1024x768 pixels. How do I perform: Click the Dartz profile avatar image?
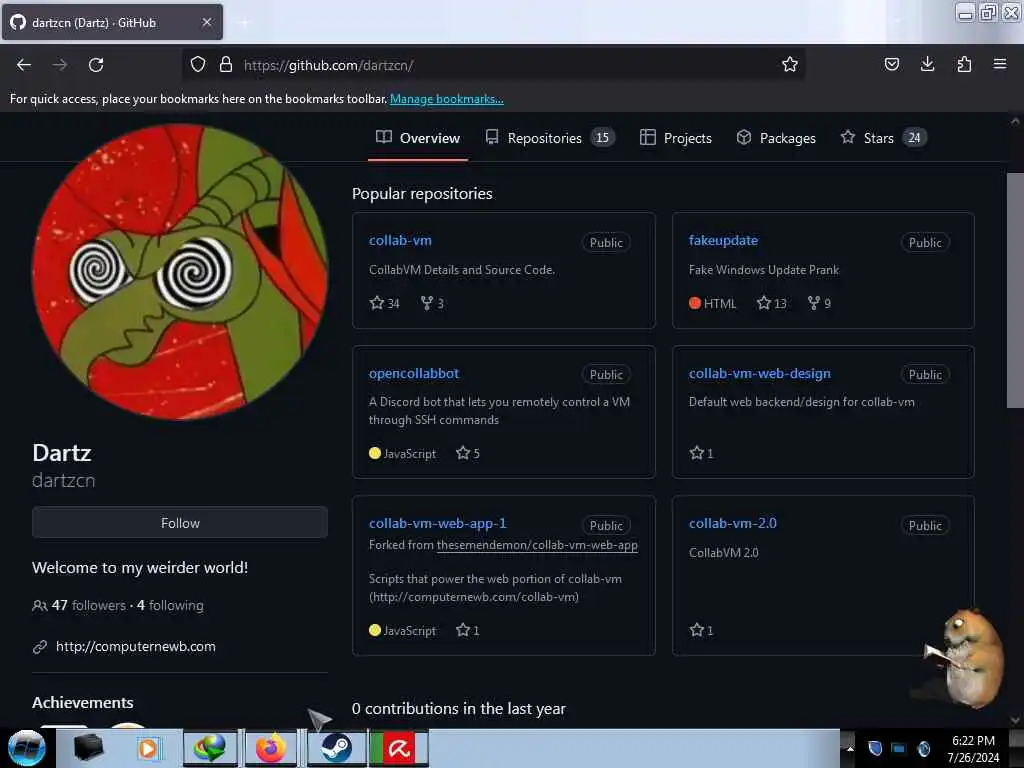coord(180,272)
